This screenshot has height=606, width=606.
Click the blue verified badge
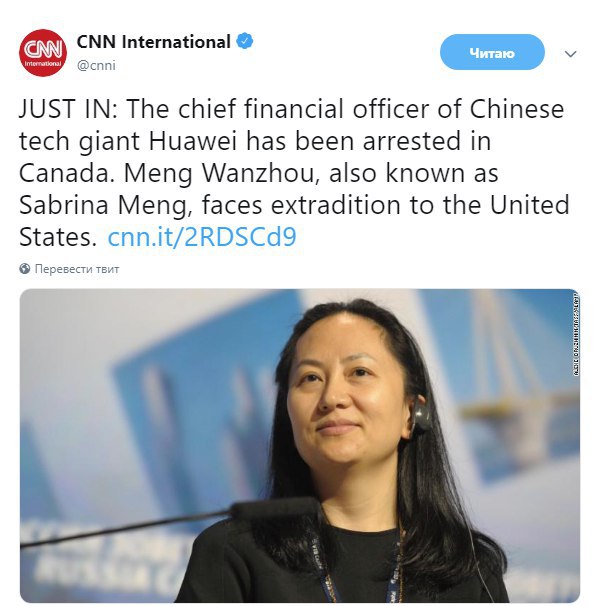point(245,41)
